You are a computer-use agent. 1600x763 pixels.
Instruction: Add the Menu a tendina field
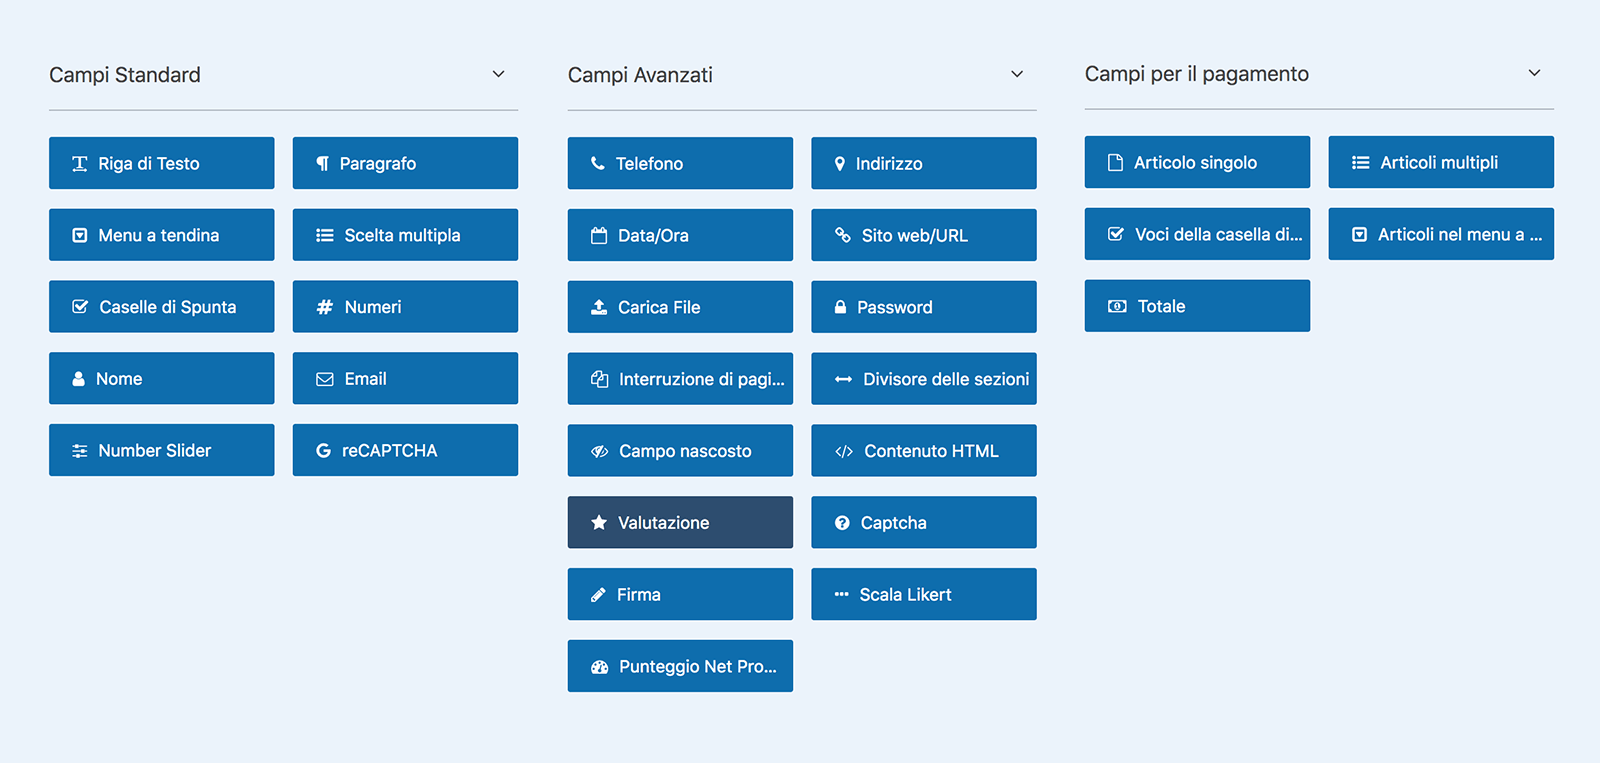(x=161, y=235)
